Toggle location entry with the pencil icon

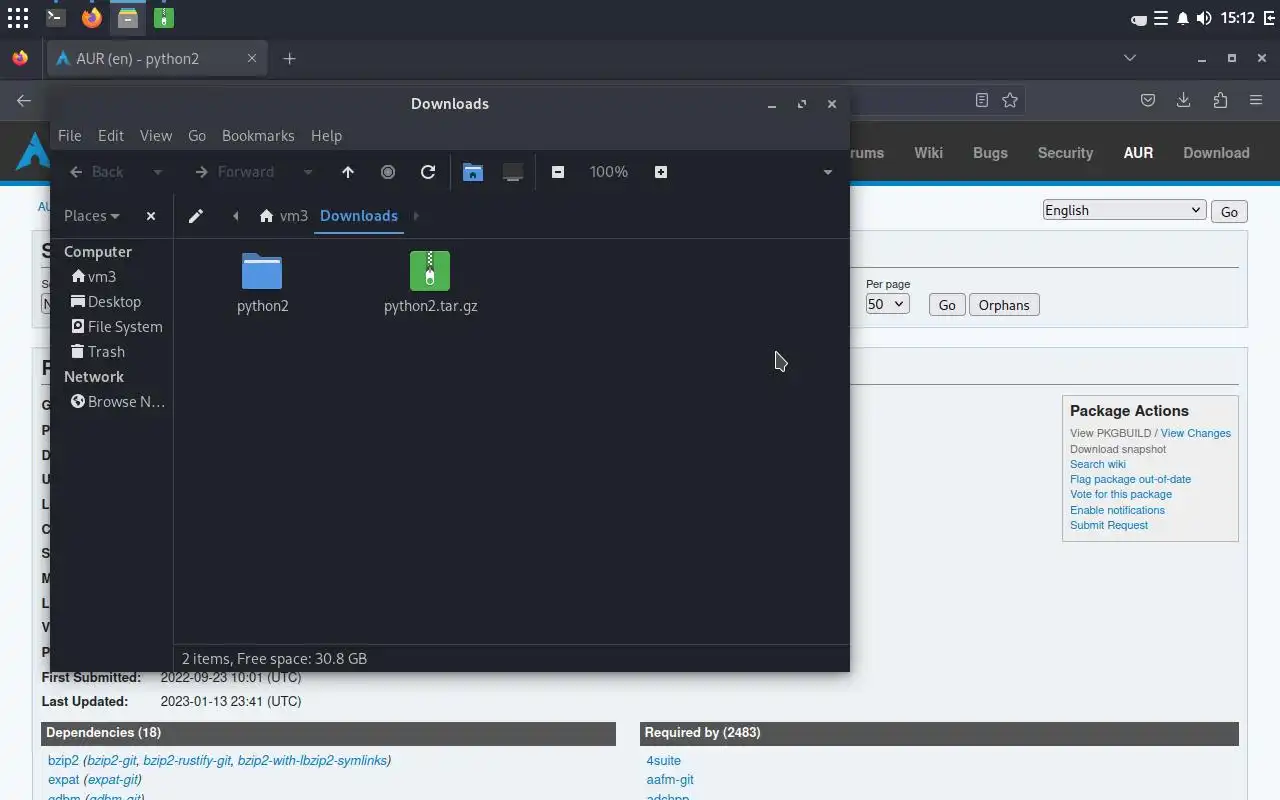point(196,216)
